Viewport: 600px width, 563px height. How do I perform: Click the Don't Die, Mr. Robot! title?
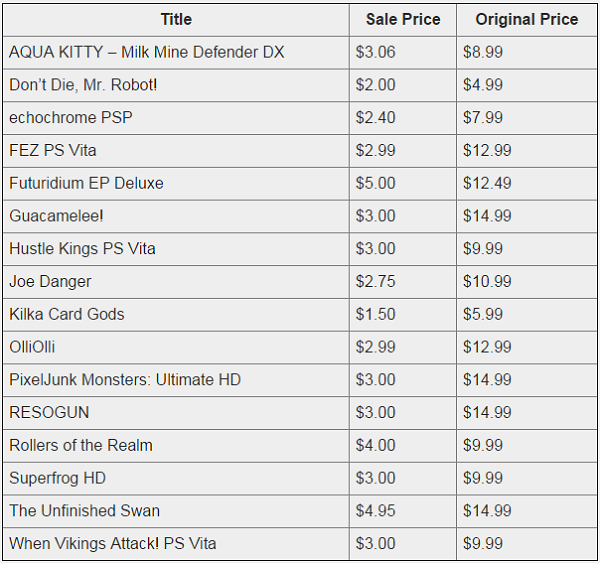point(83,85)
